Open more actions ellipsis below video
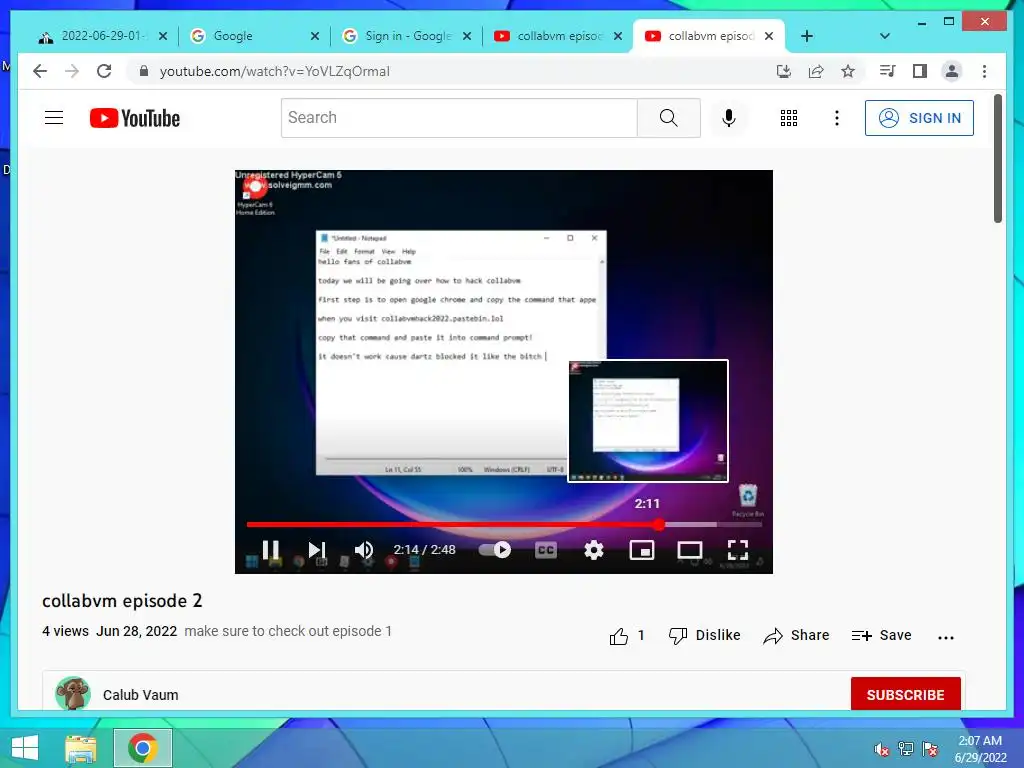 946,637
